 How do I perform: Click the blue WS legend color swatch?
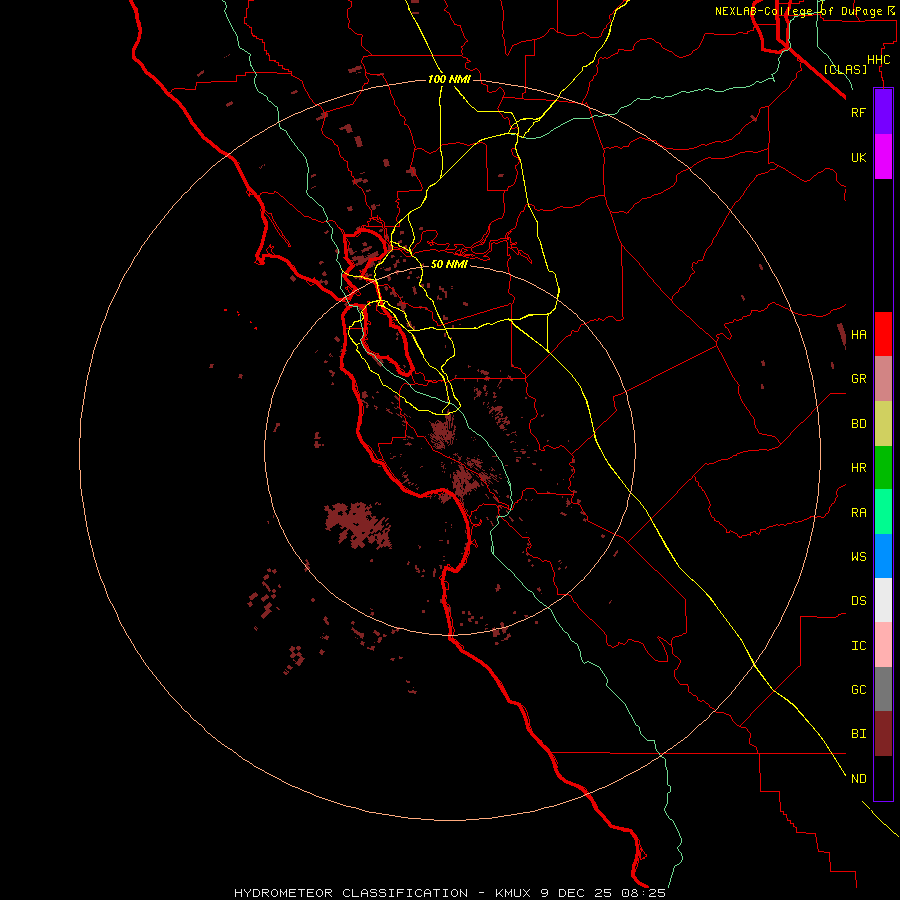(x=883, y=556)
